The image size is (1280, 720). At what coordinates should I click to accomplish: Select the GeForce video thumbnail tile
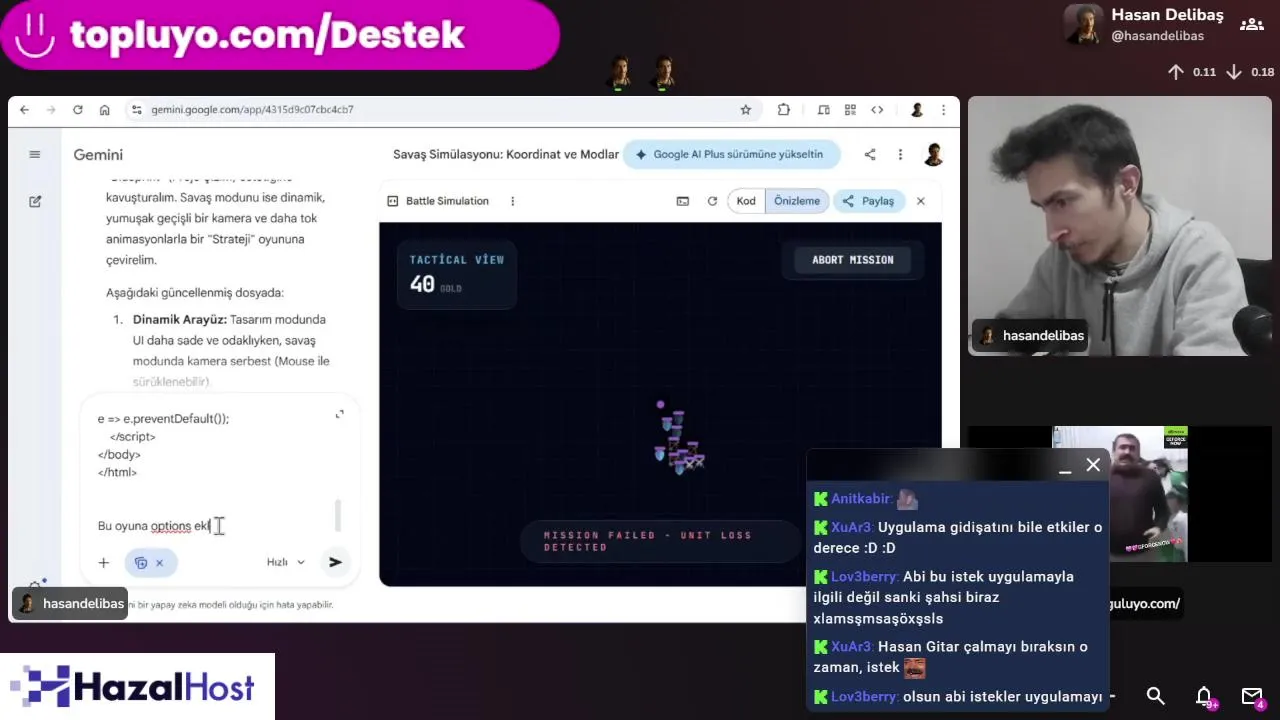pos(1120,494)
